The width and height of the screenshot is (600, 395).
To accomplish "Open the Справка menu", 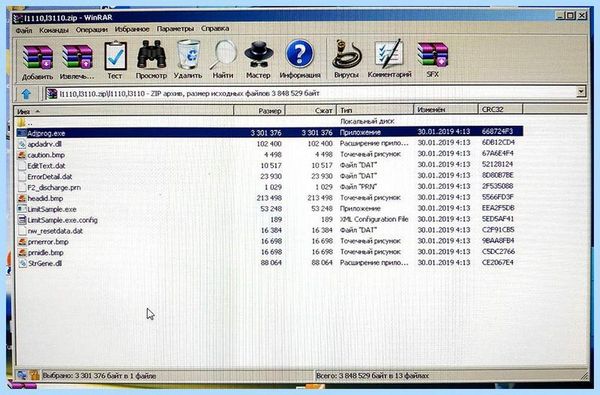I will (215, 29).
